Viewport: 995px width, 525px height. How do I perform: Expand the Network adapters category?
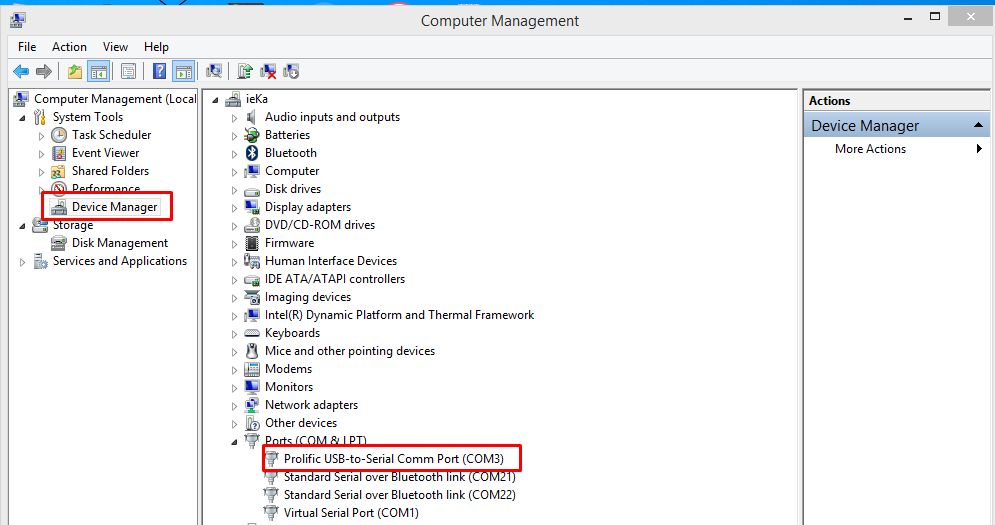click(x=235, y=405)
